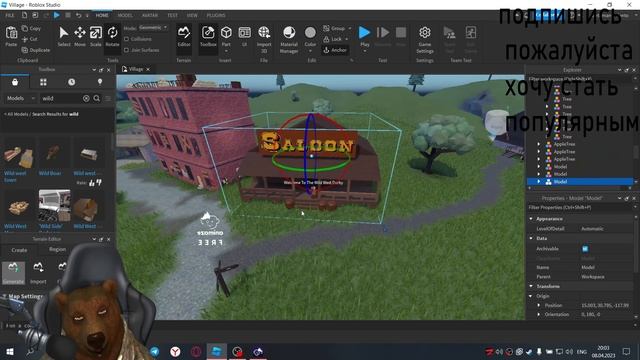
Task: Switch to the AVATAR ribbon tab
Action: coord(150,15)
